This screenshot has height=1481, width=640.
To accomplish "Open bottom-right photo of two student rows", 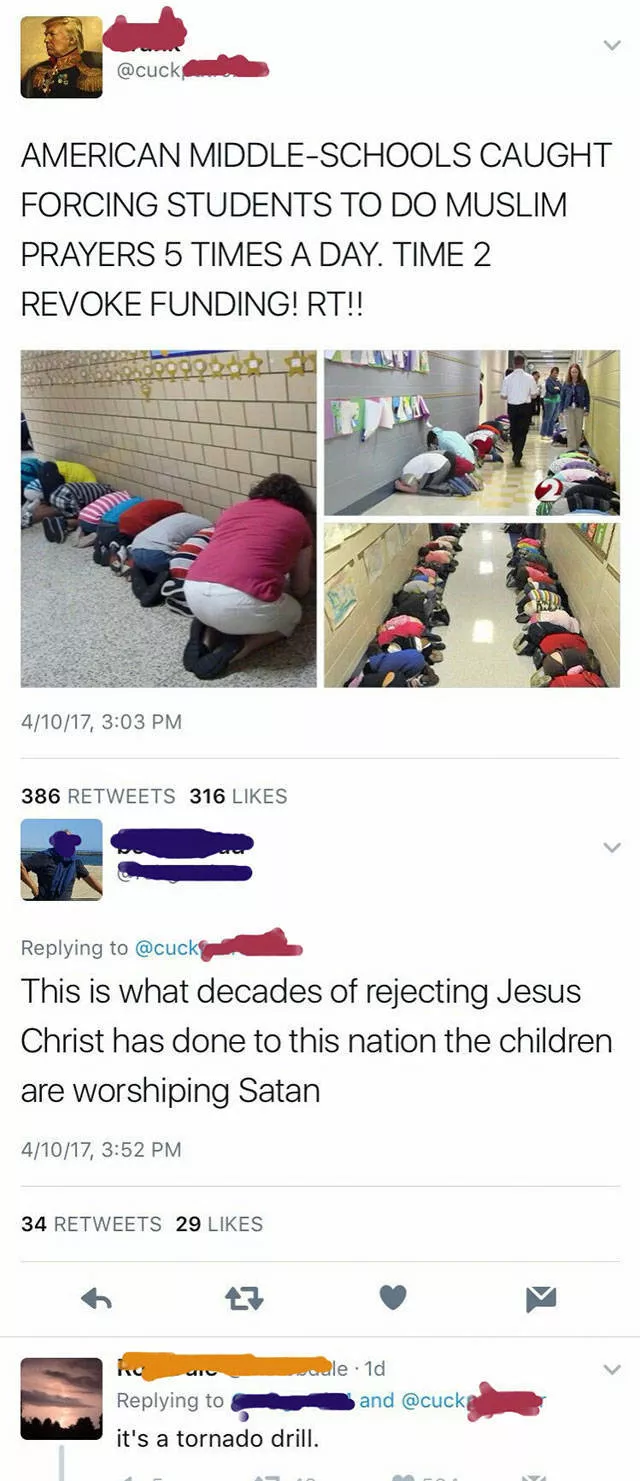I will [472, 605].
